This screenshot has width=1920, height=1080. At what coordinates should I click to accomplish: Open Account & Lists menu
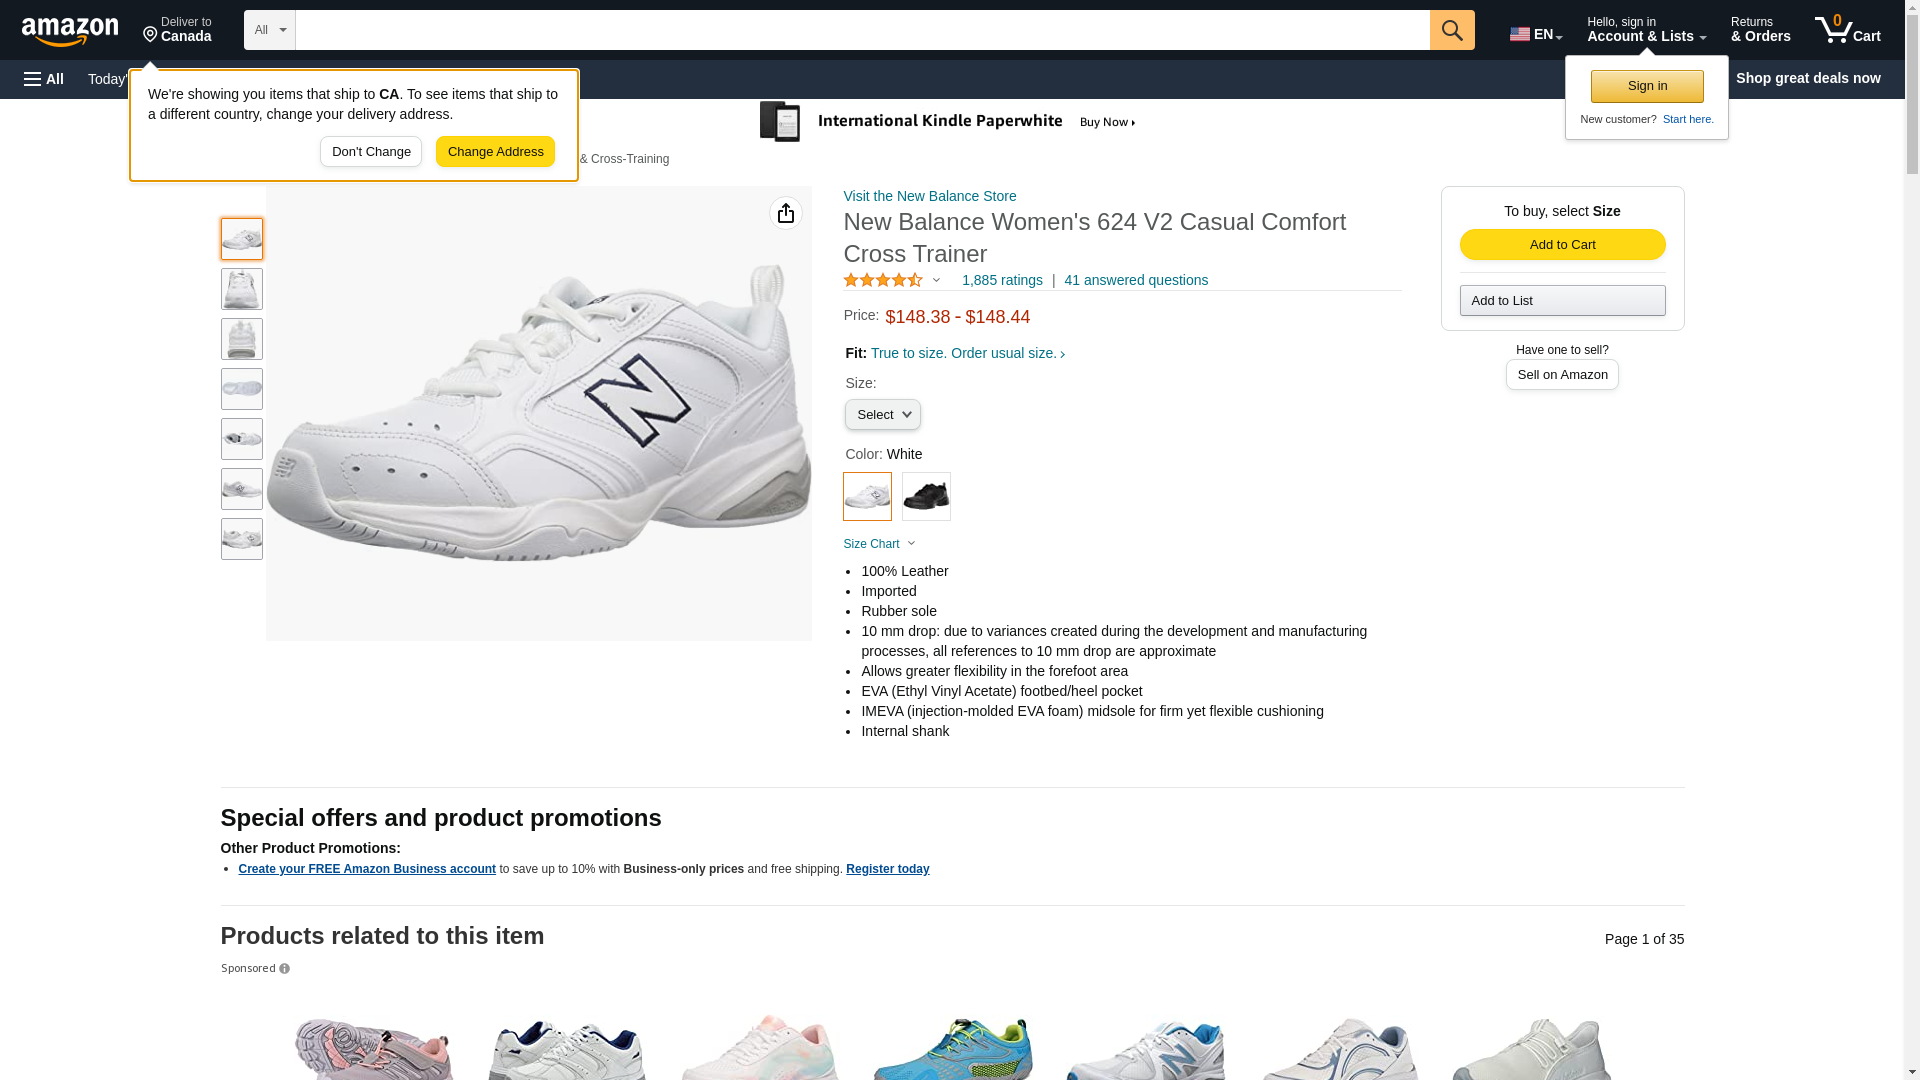click(x=1646, y=30)
